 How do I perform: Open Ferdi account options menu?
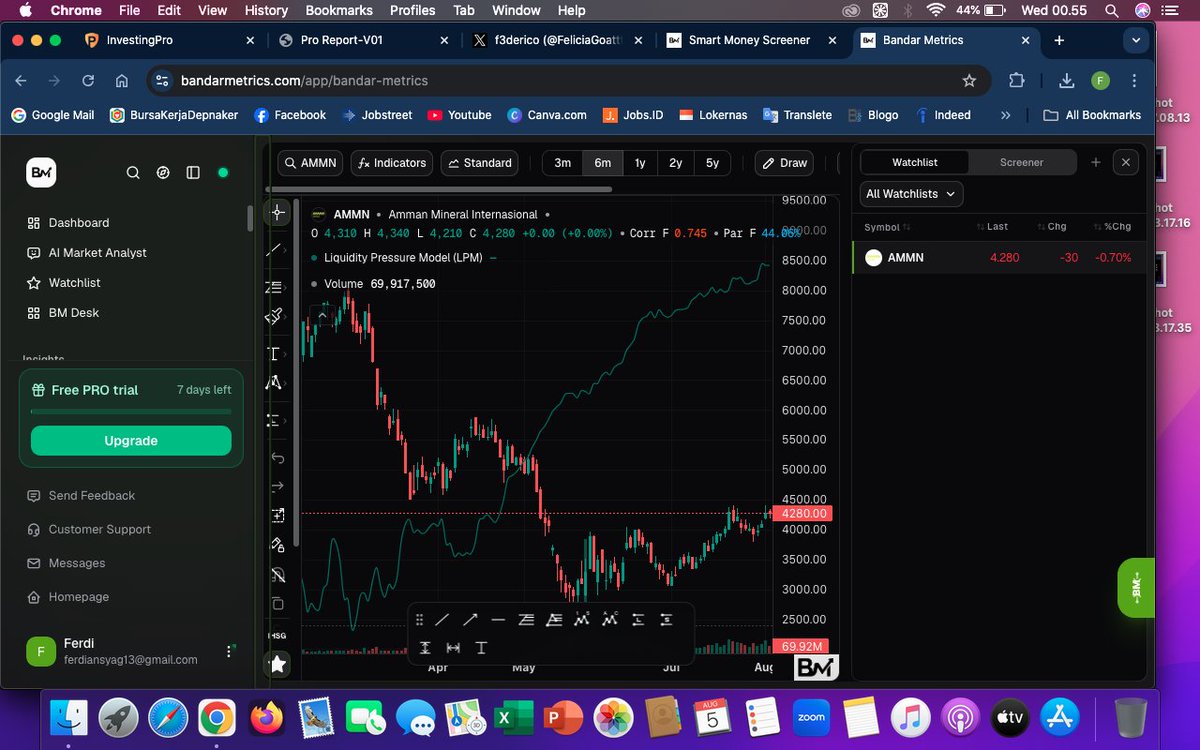coord(229,651)
